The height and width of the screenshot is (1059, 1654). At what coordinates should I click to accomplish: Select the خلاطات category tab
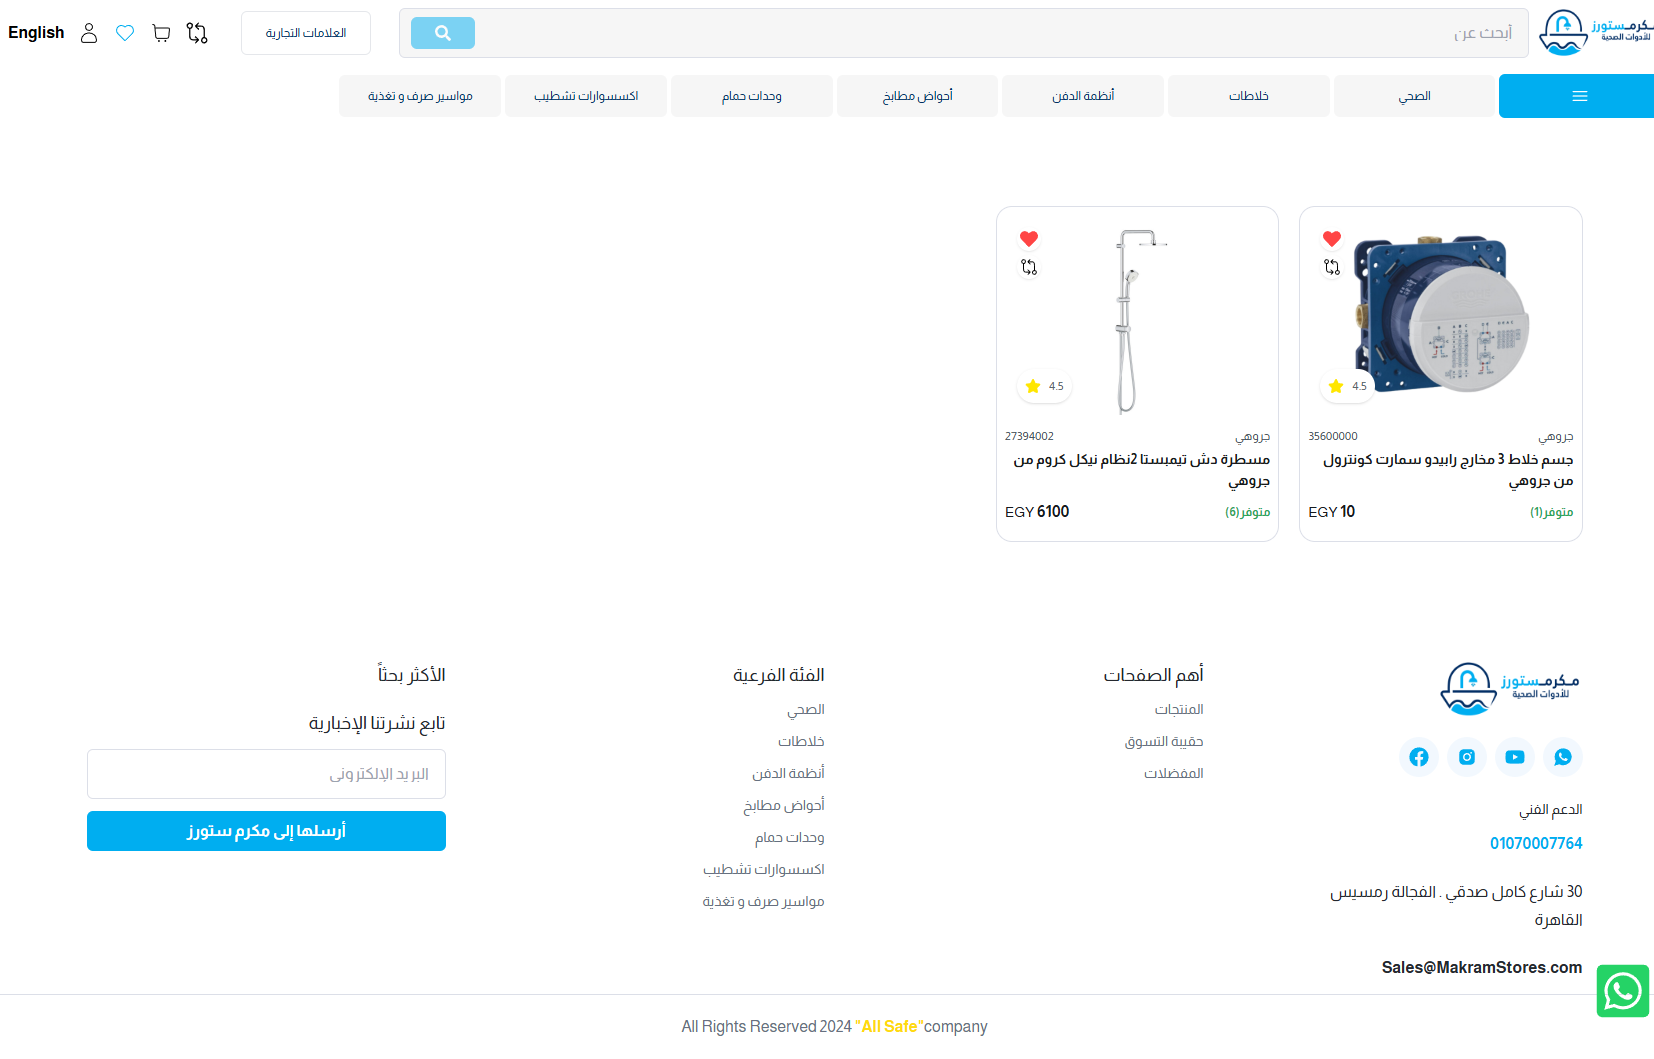tap(1248, 96)
